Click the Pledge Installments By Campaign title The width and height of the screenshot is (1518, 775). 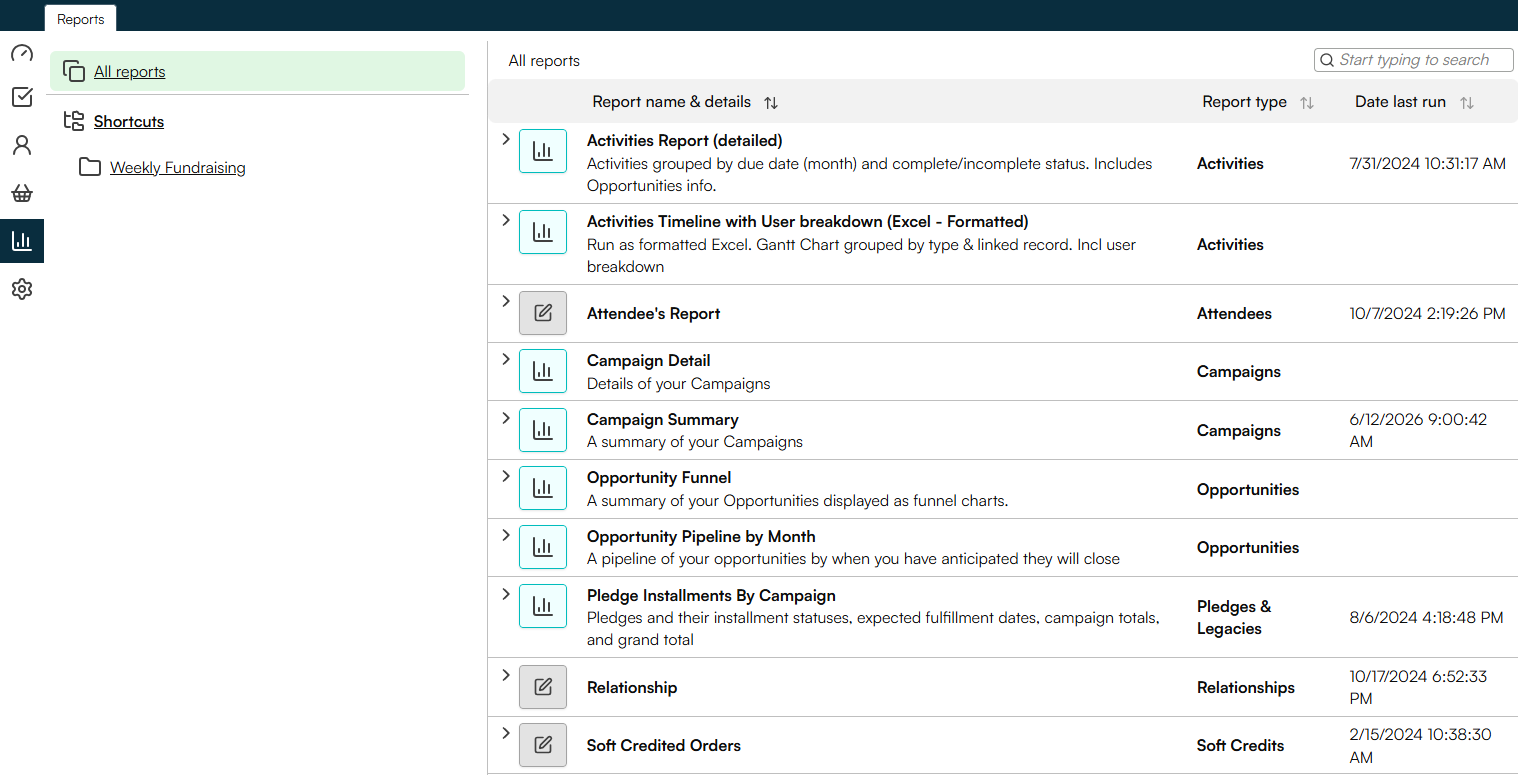[711, 596]
